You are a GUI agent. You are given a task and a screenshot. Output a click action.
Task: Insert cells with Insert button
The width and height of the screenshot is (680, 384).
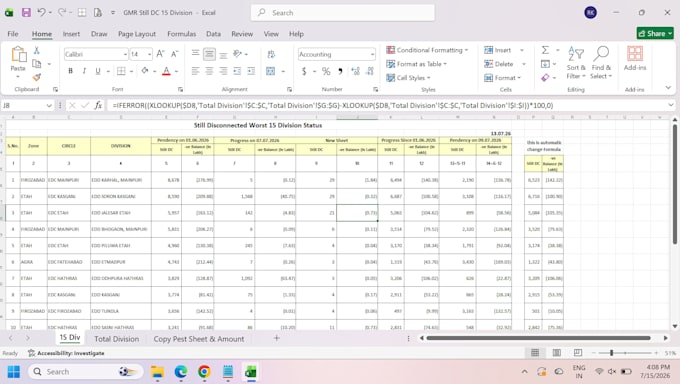coord(498,50)
